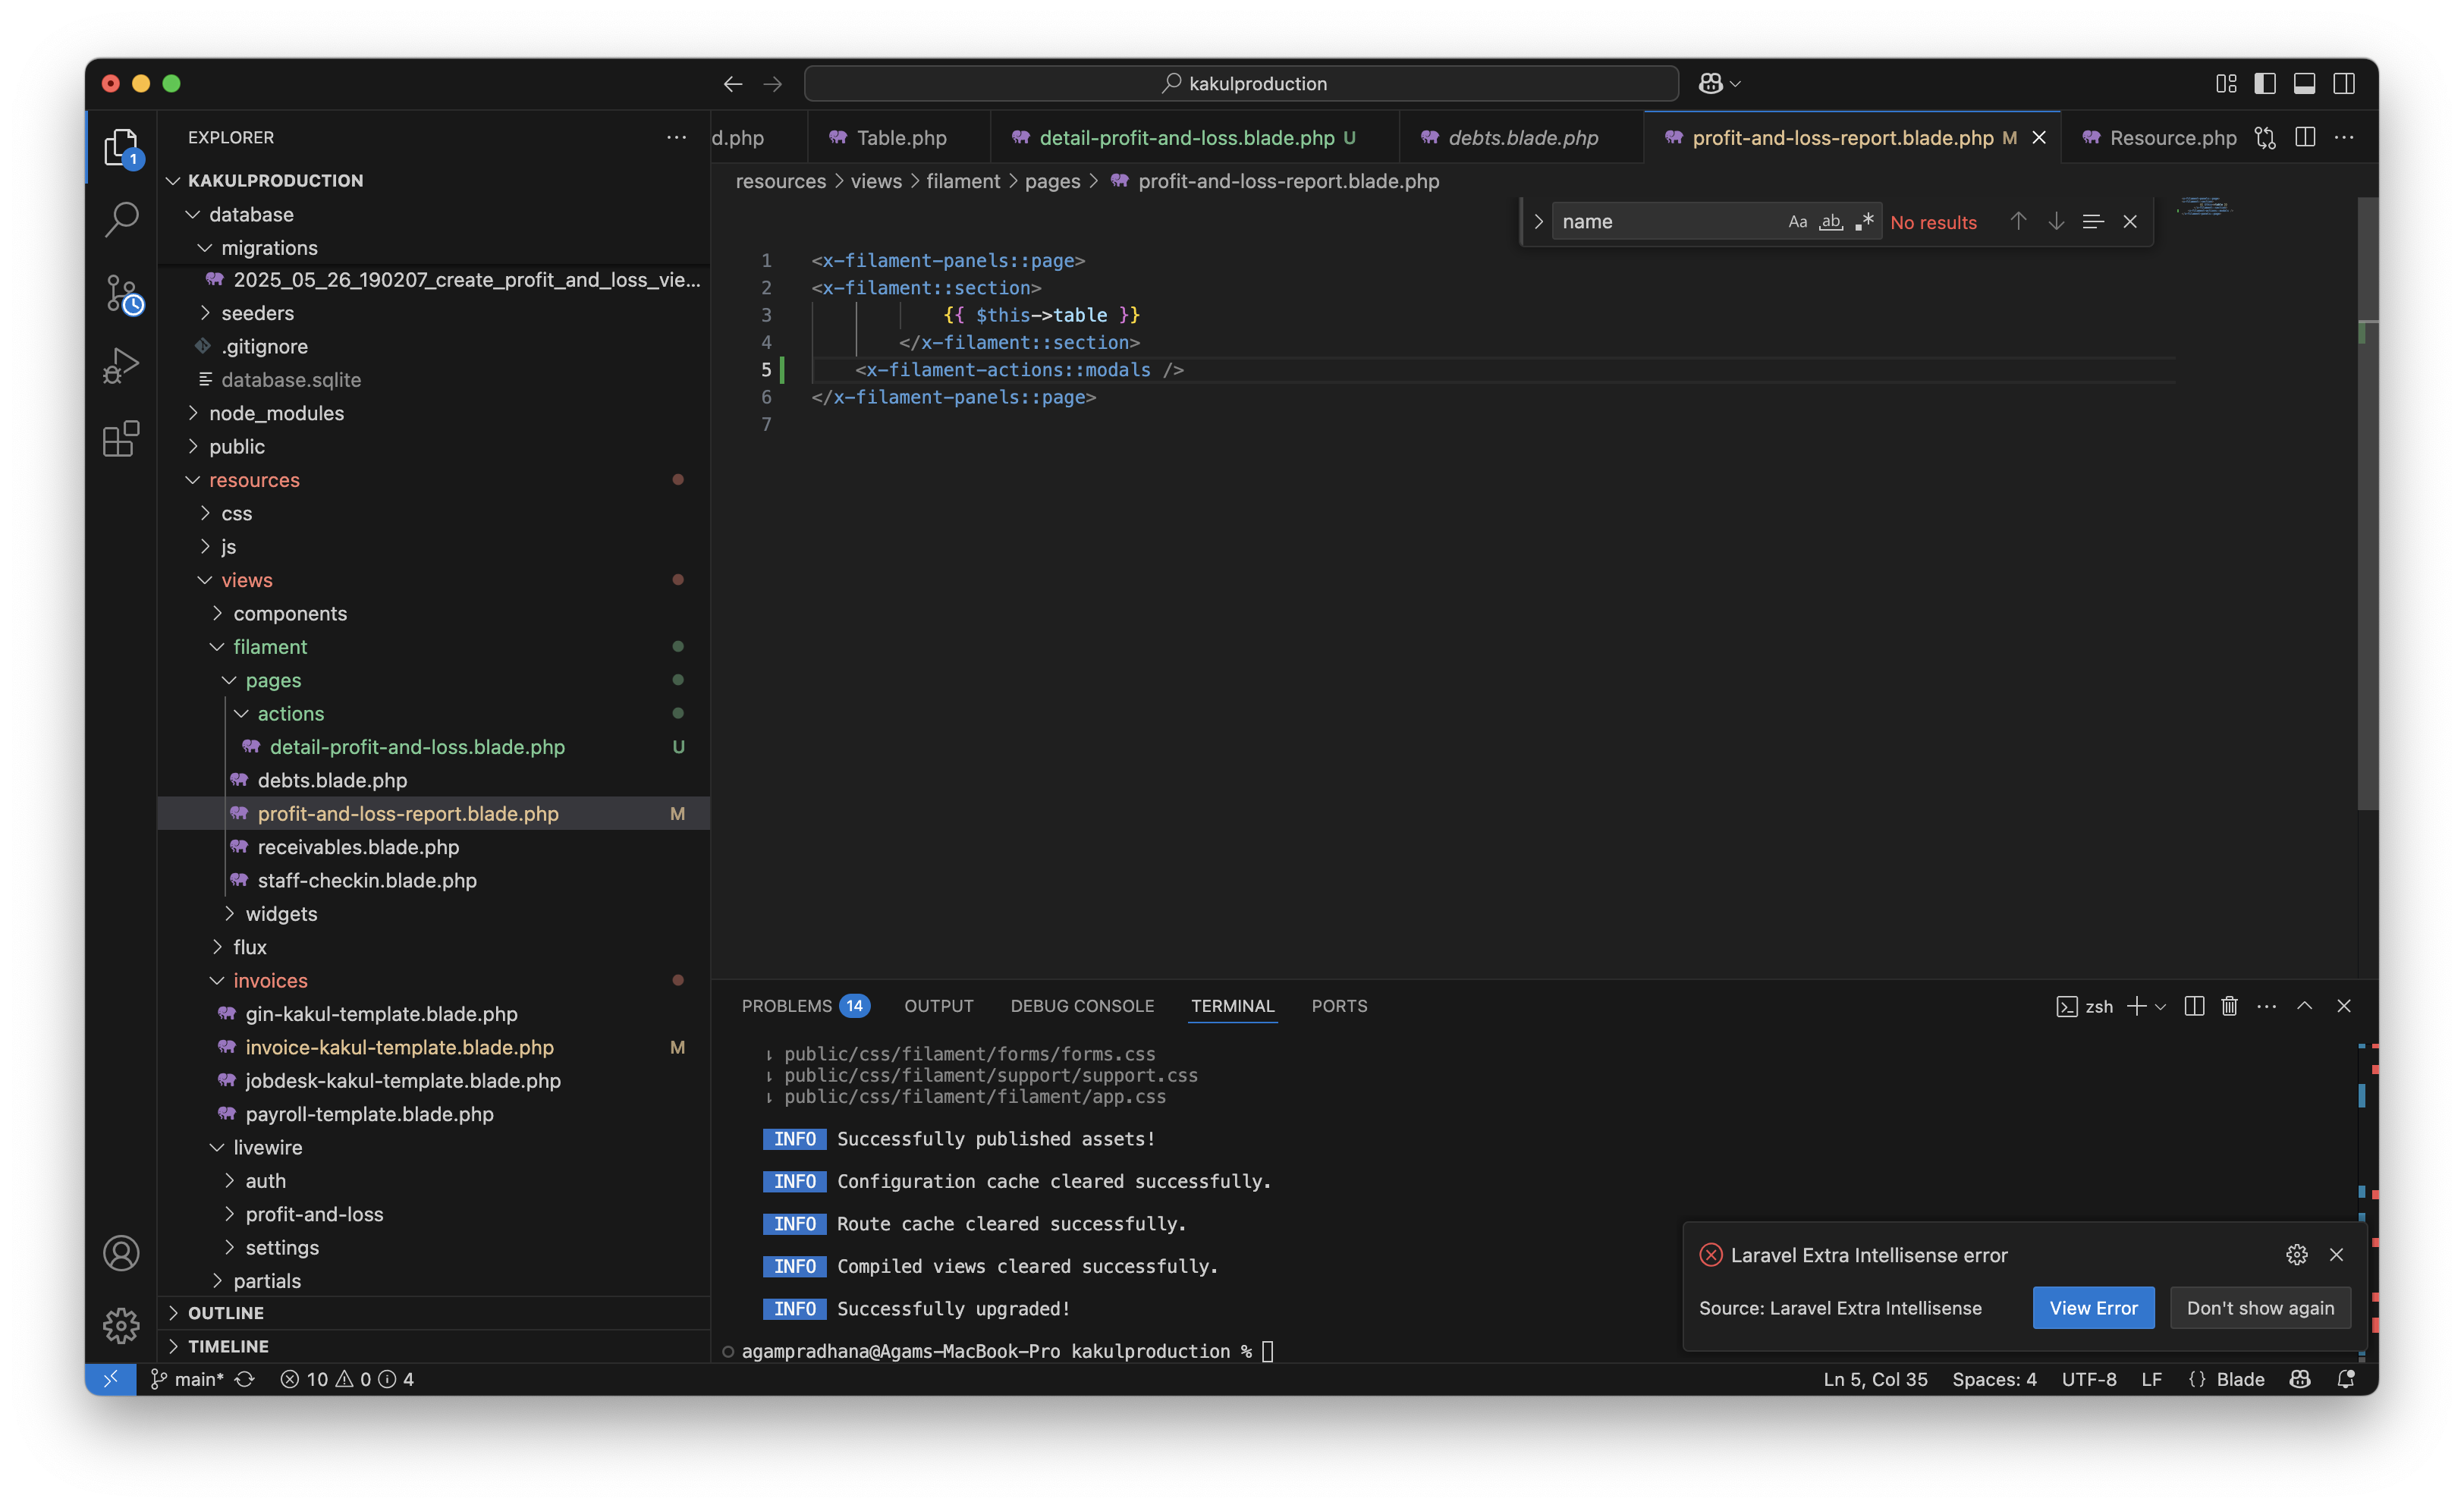Expand the node_modules folder
The height and width of the screenshot is (1508, 2464).
[x=276, y=413]
